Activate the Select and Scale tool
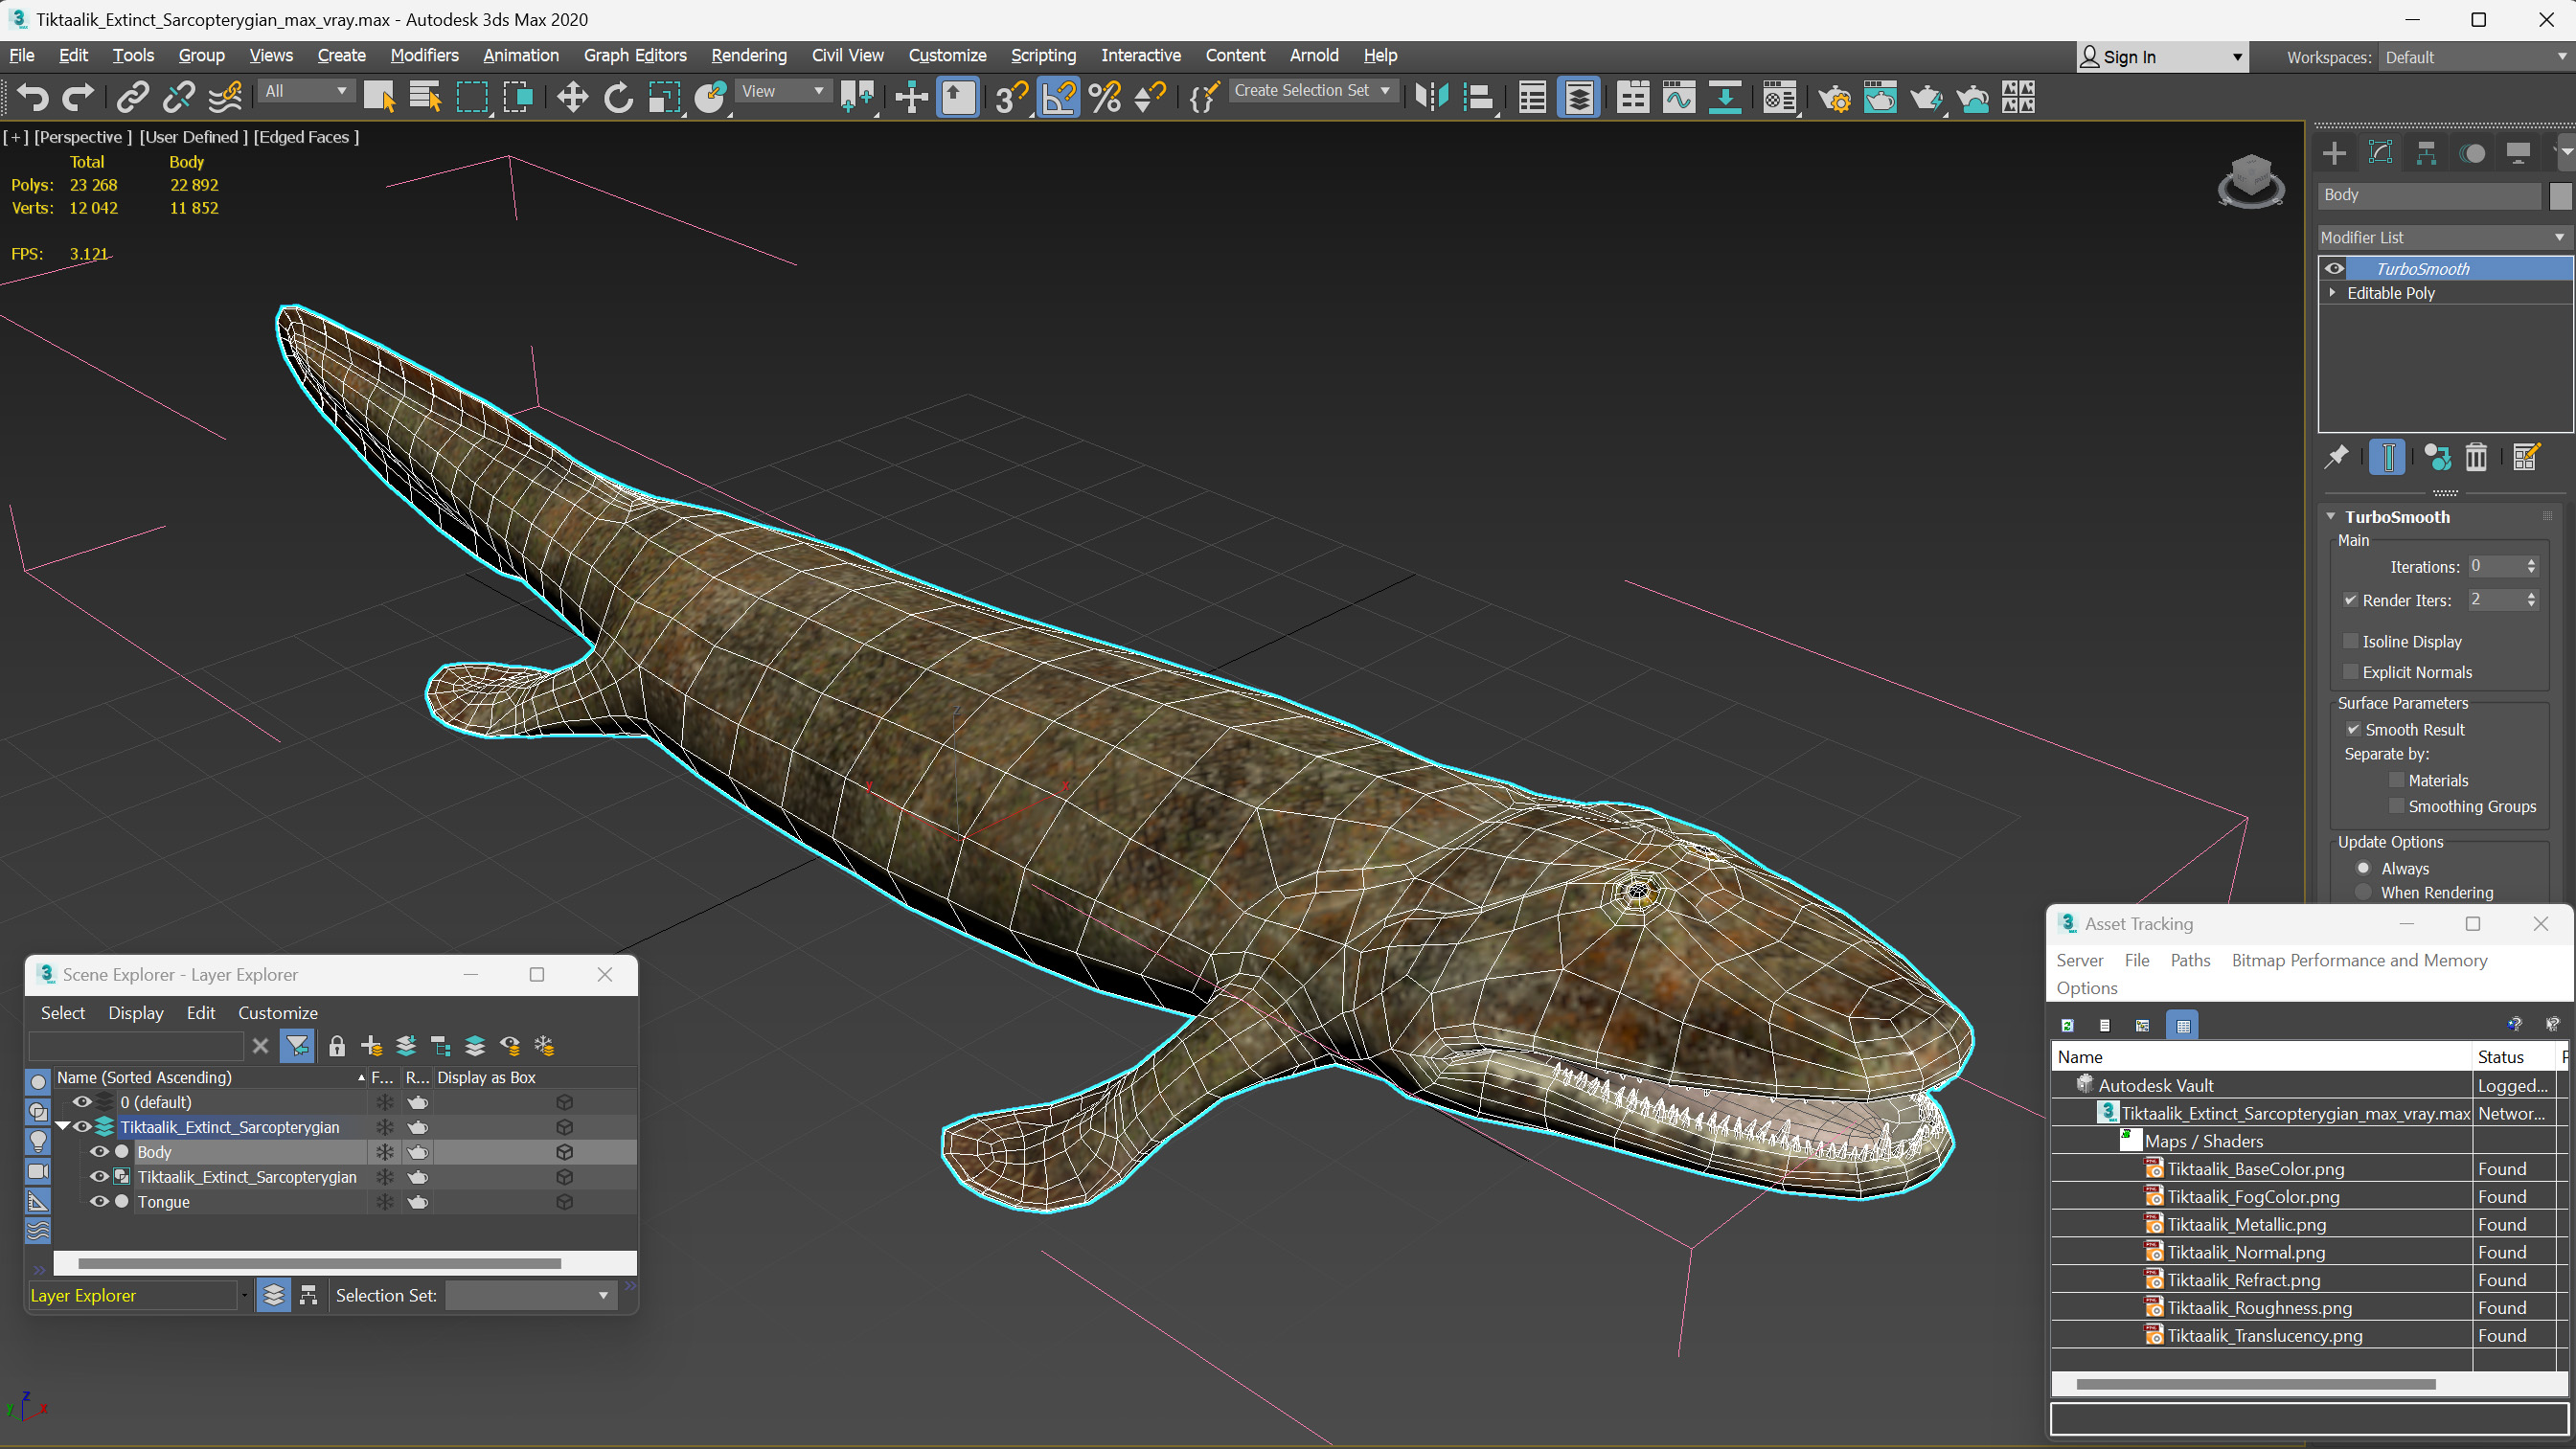 (x=664, y=97)
